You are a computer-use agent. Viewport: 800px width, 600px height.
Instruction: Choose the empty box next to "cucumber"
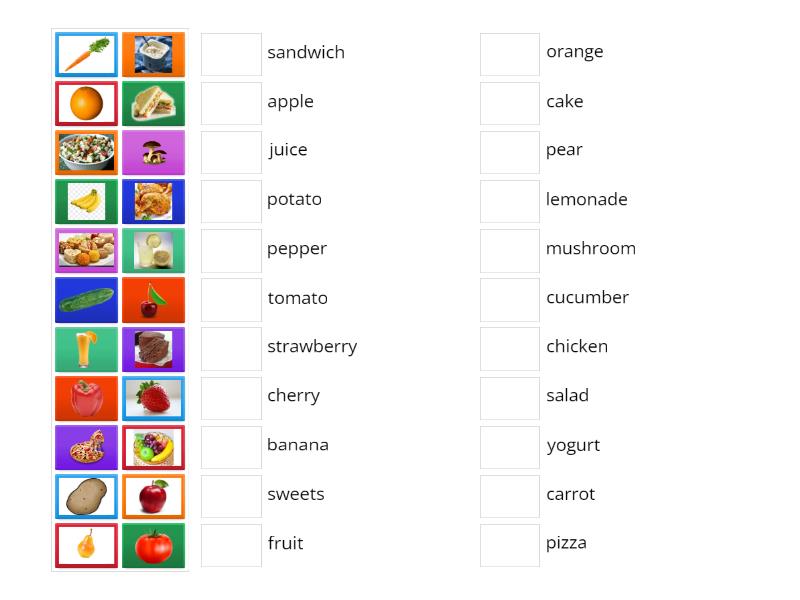coord(510,299)
